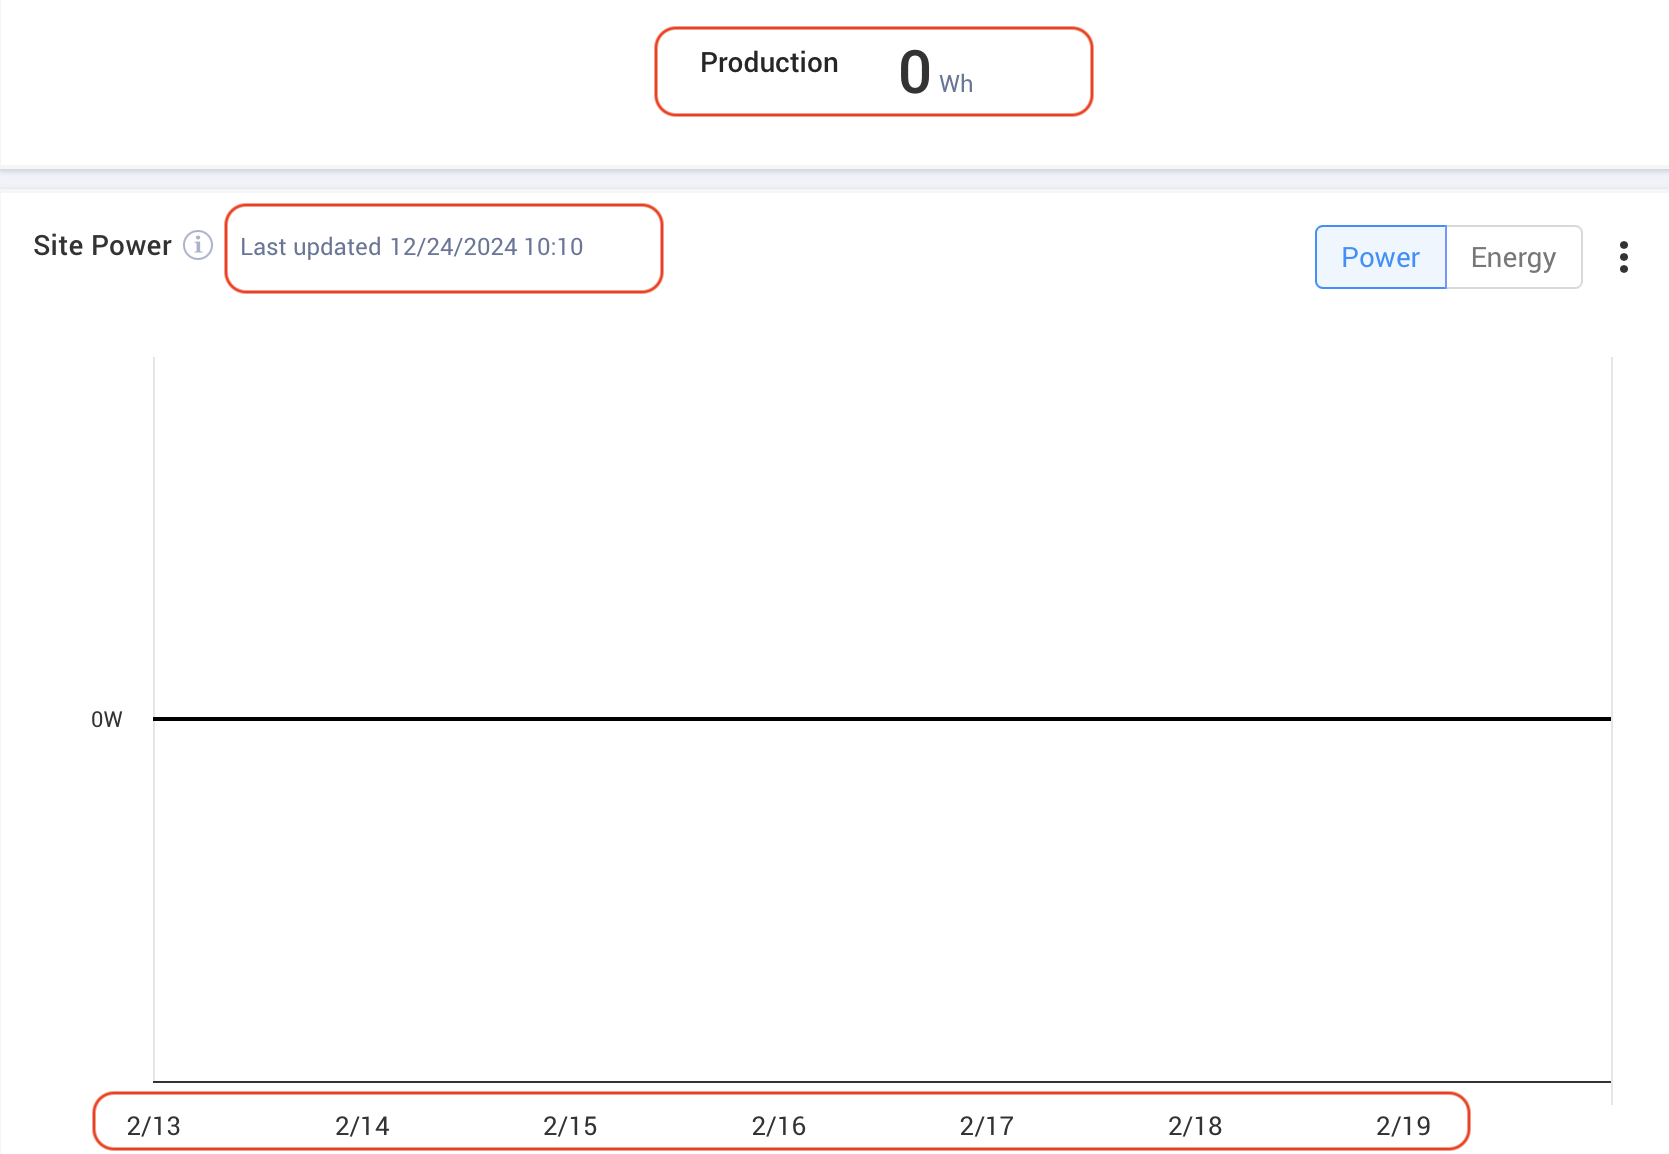Image resolution: width=1669 pixels, height=1154 pixels.
Task: Select the 2/14 date on x-axis
Action: point(362,1126)
